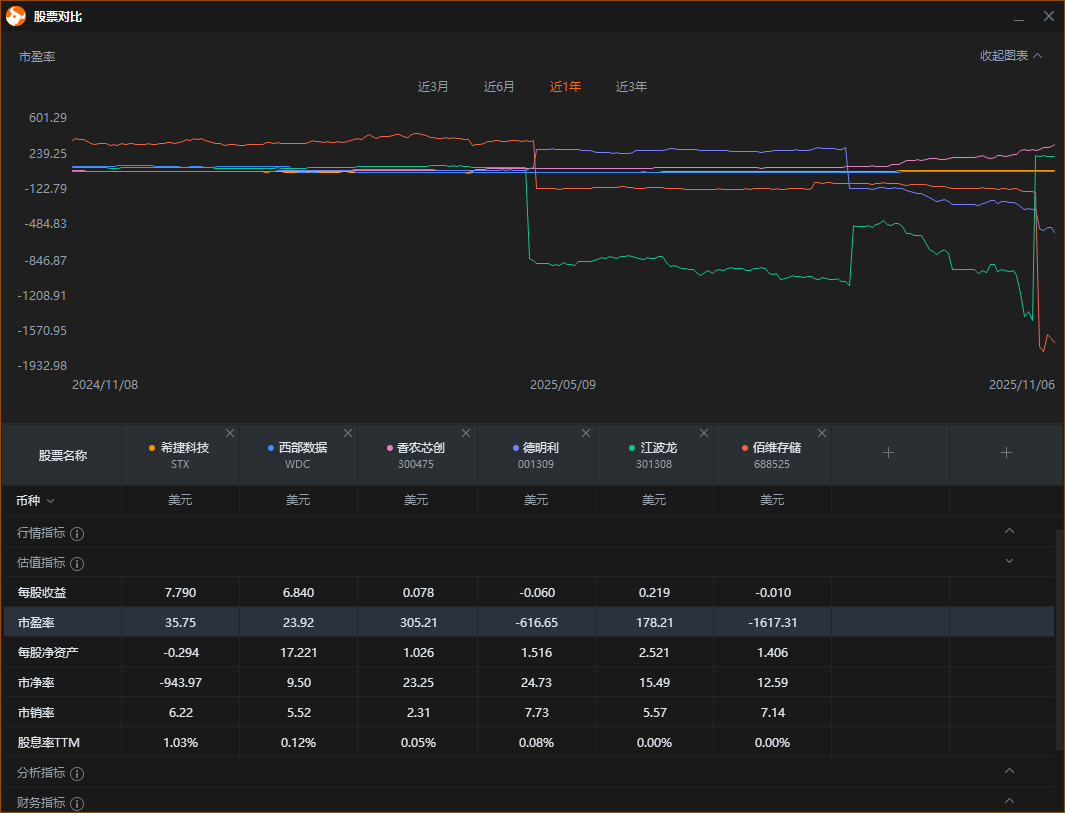Remove 佰维存储 688525 from comparison
Image resolution: width=1065 pixels, height=813 pixels.
[x=822, y=433]
